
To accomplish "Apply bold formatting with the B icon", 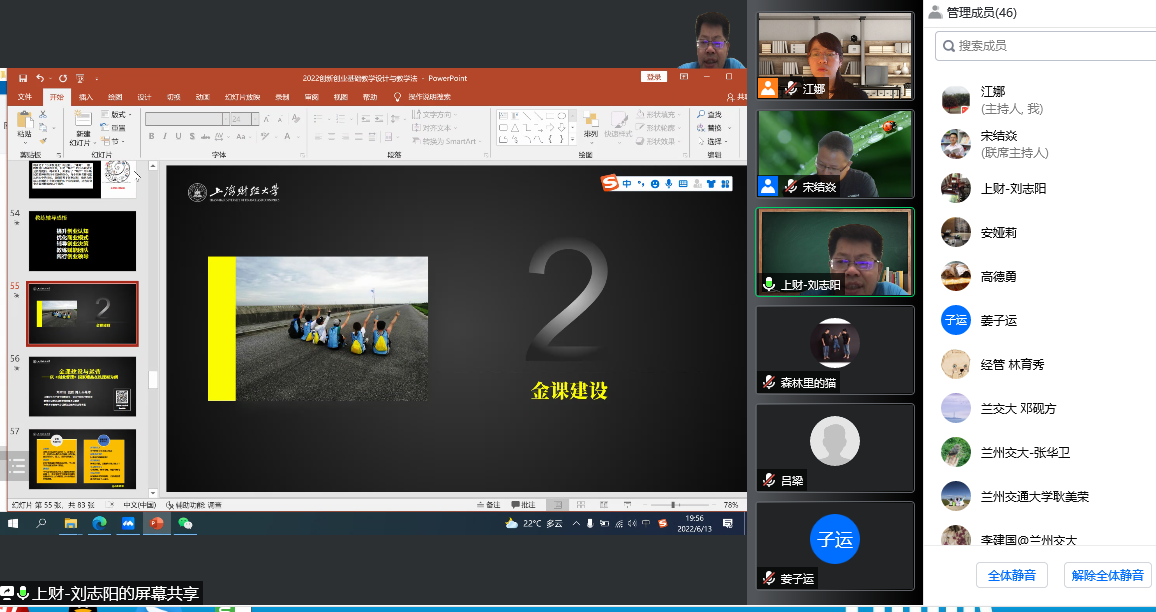I will click(x=151, y=134).
